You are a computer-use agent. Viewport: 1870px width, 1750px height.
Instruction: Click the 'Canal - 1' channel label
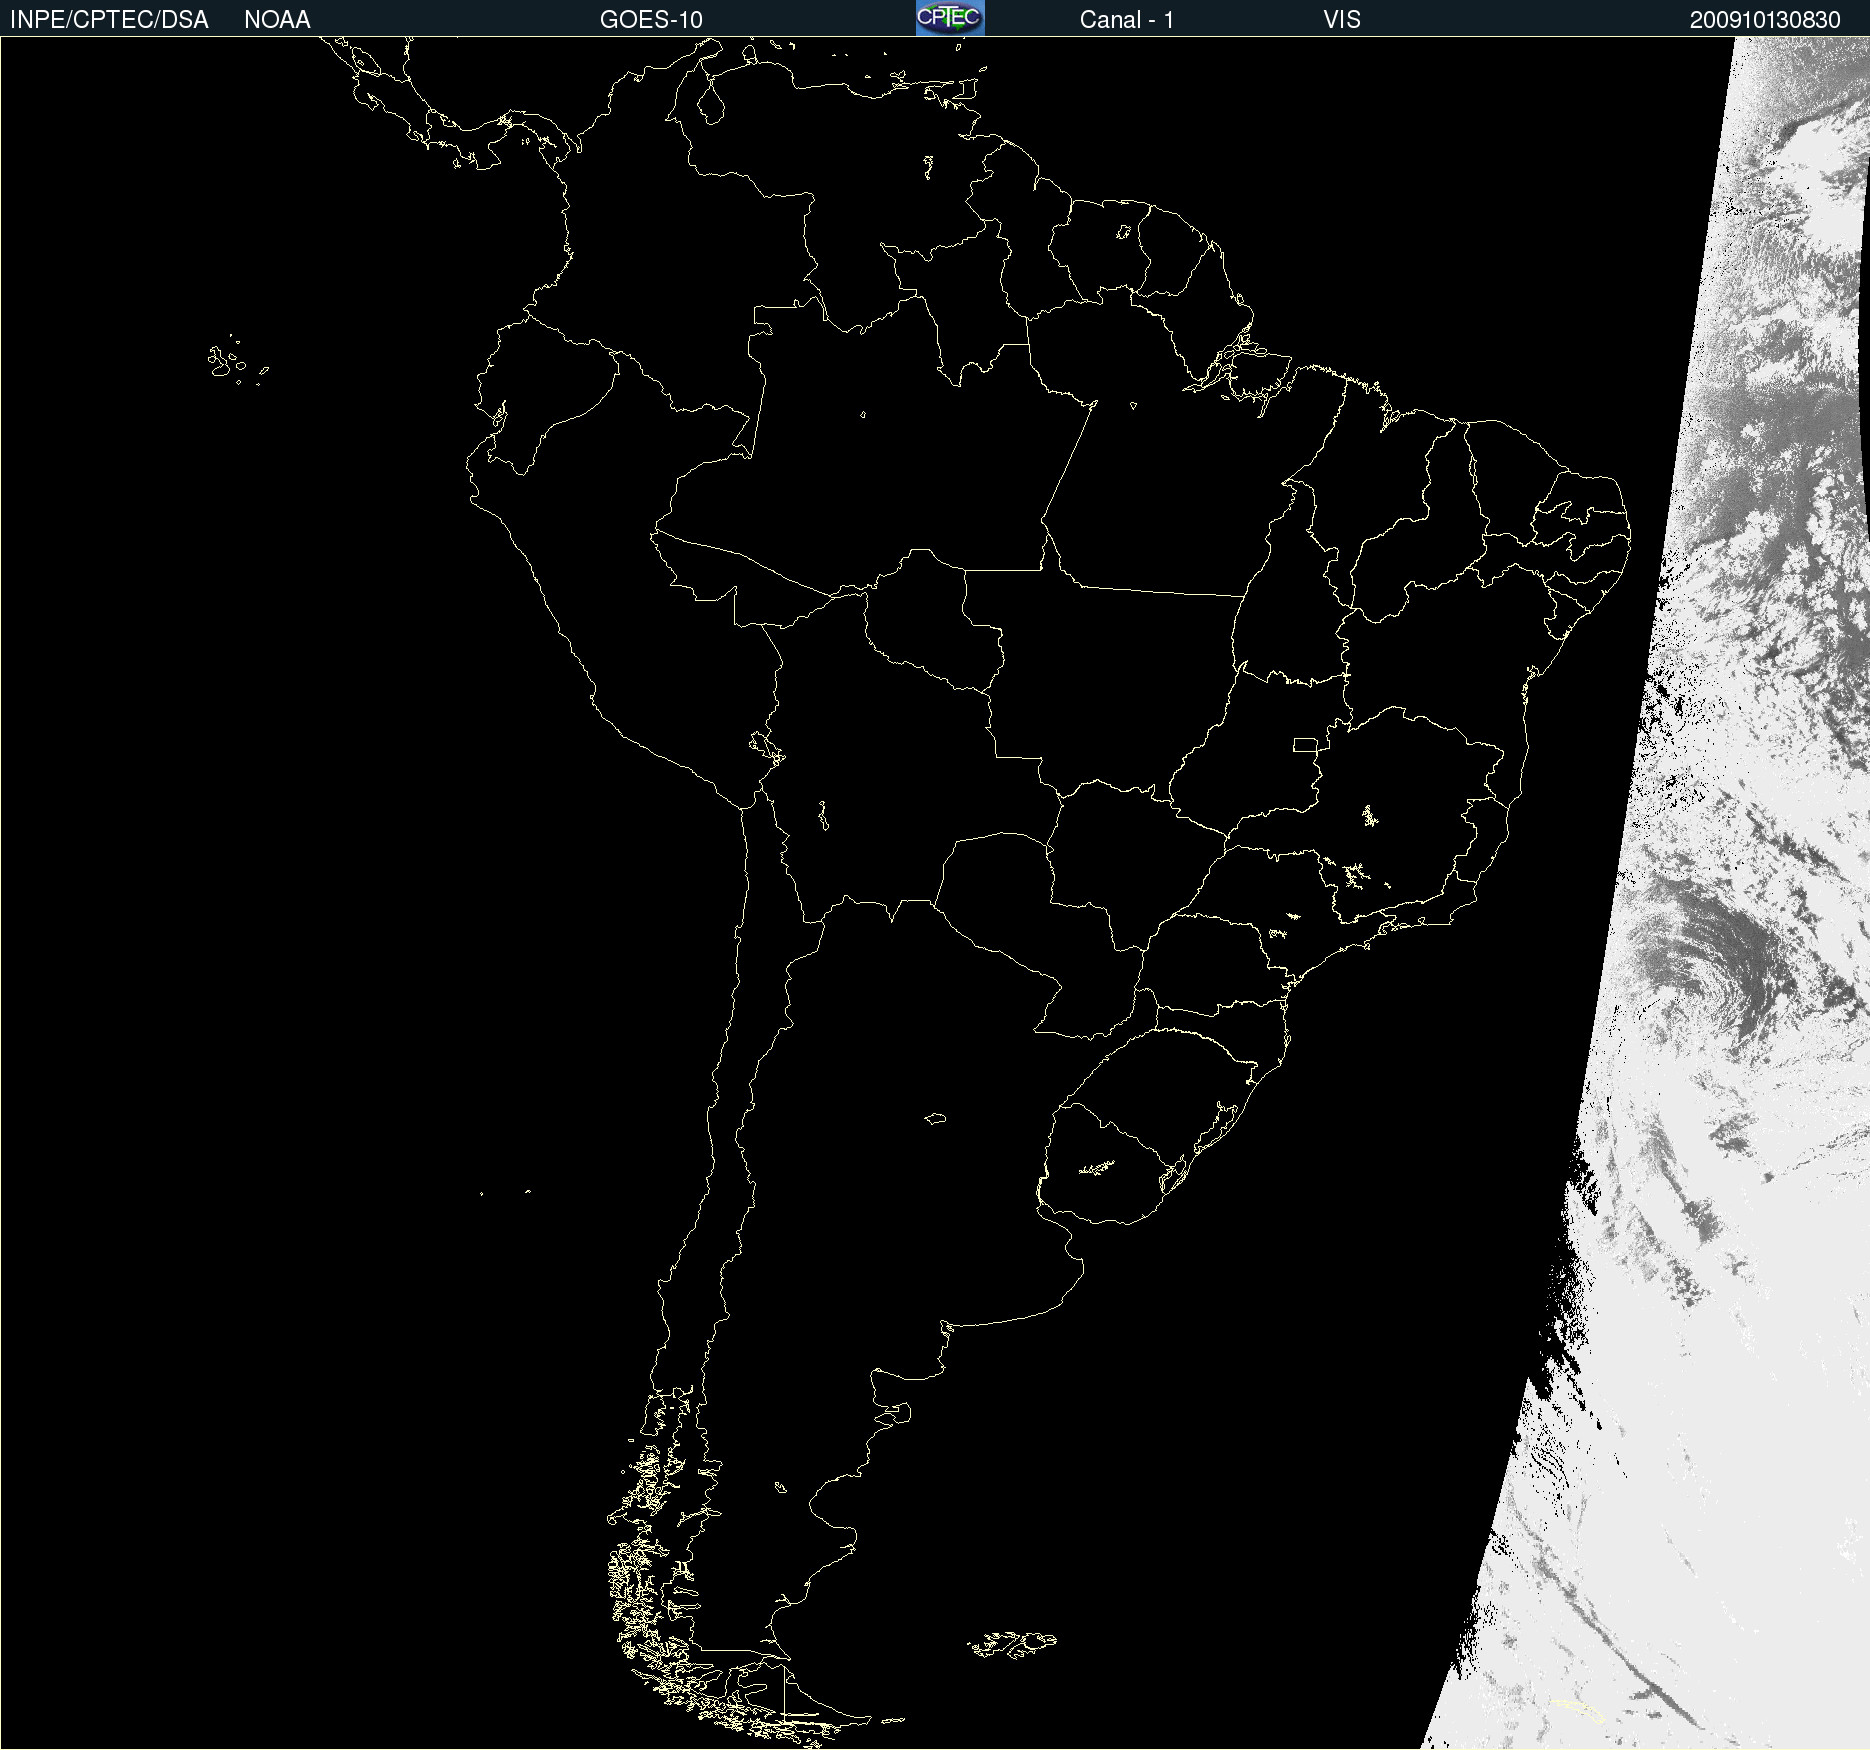point(1127,20)
